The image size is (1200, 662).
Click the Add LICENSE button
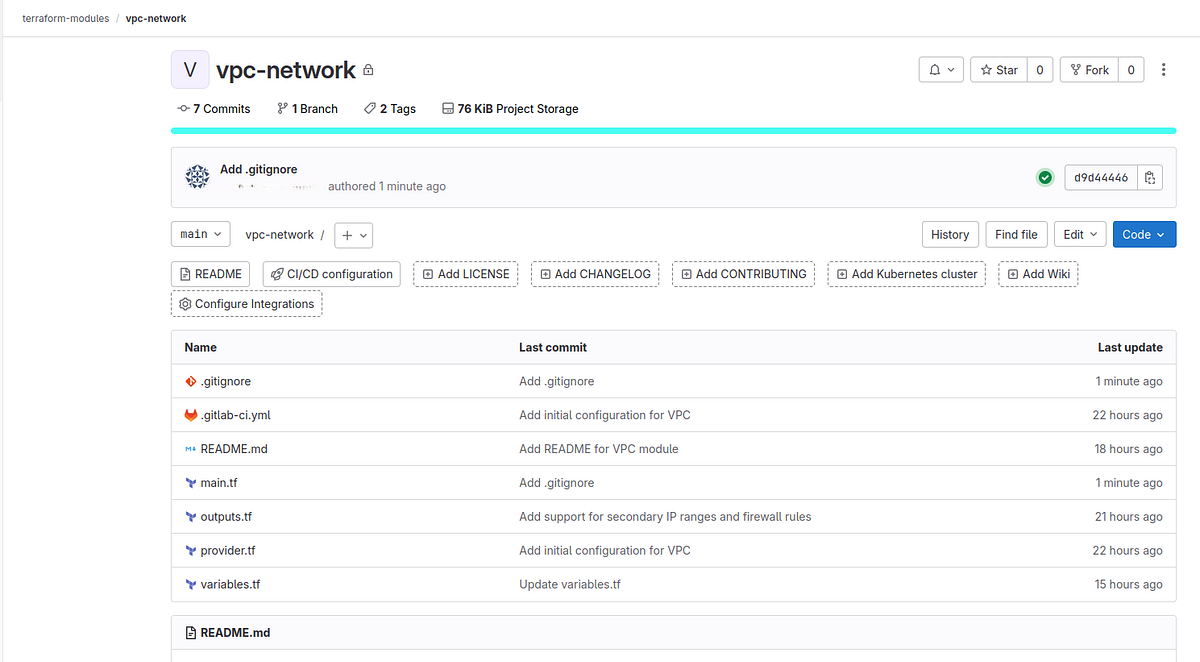(x=465, y=273)
